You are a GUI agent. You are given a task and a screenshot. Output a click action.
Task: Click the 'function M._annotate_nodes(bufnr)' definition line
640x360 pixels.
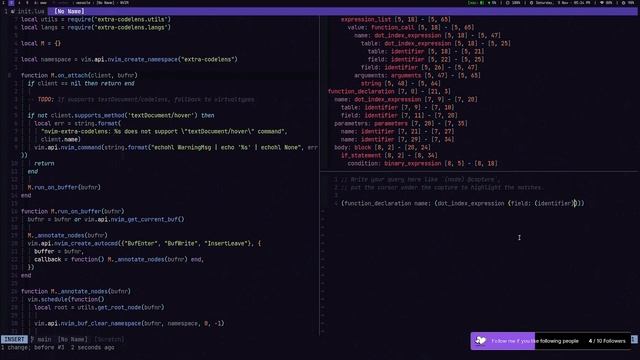(76, 291)
